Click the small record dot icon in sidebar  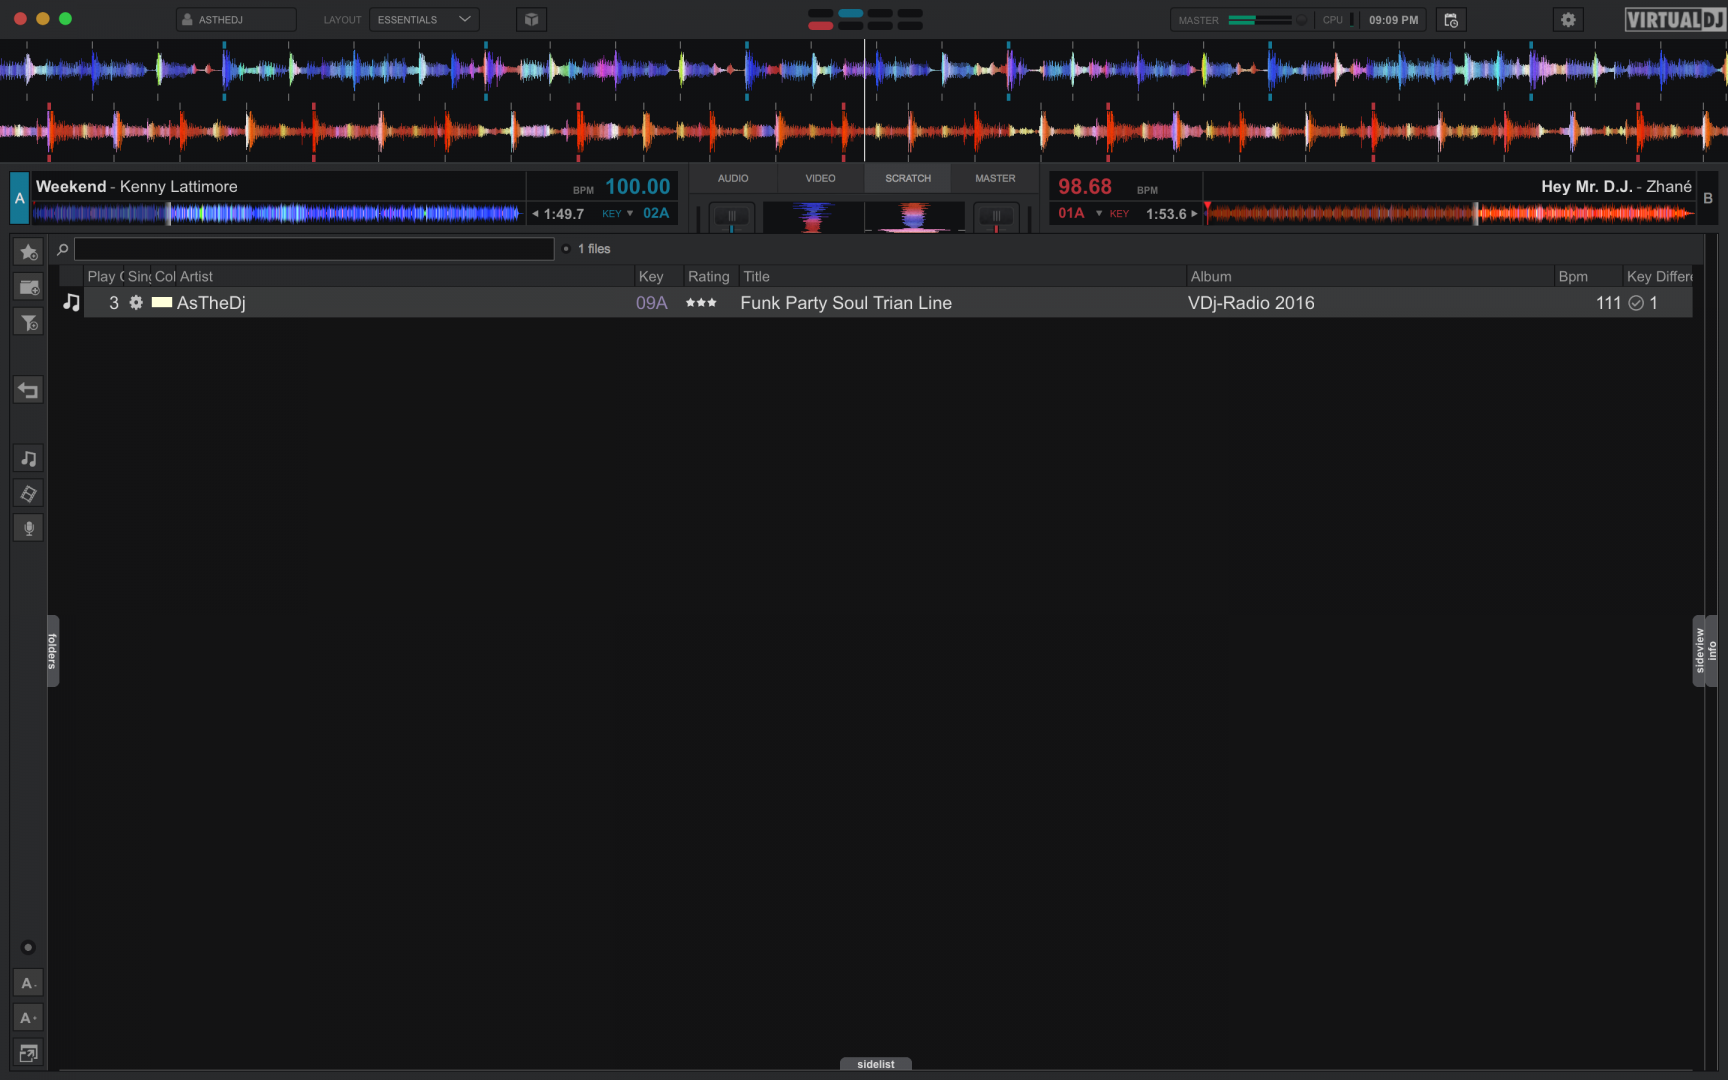click(28, 947)
